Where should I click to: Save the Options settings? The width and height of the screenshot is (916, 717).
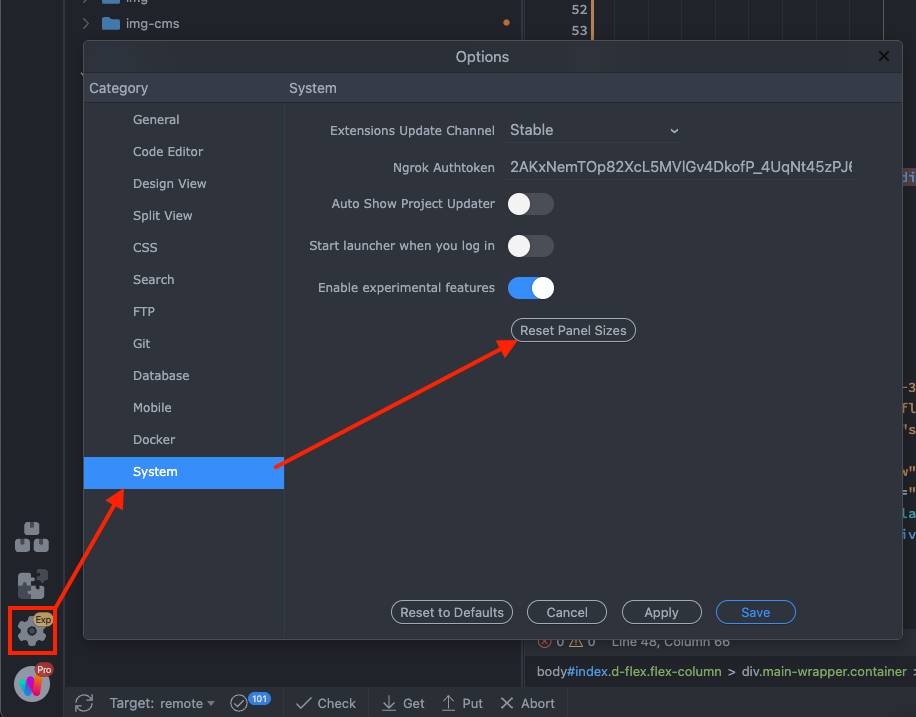tap(755, 612)
